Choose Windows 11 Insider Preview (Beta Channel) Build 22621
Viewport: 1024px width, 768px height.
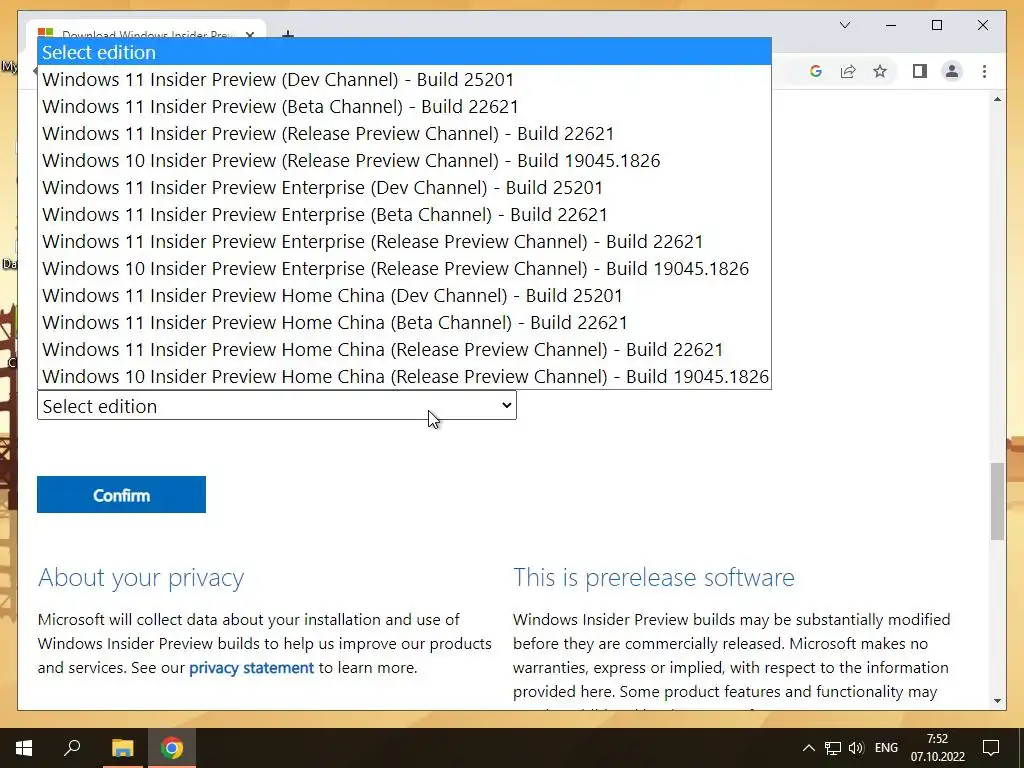pos(404,106)
